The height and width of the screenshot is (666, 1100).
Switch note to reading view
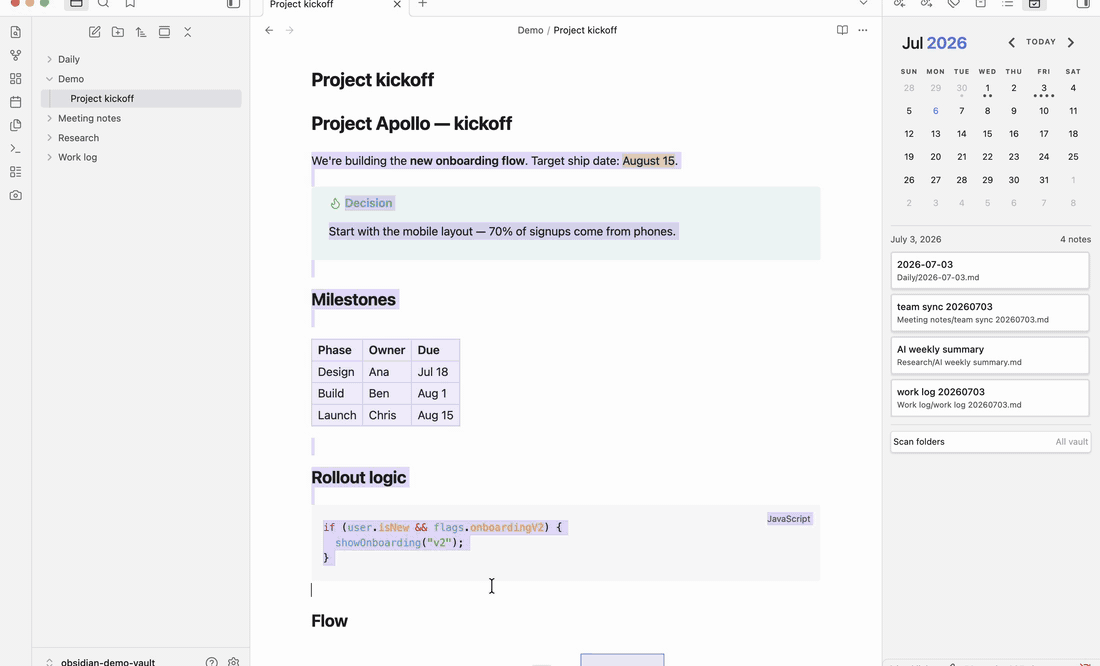click(x=843, y=30)
